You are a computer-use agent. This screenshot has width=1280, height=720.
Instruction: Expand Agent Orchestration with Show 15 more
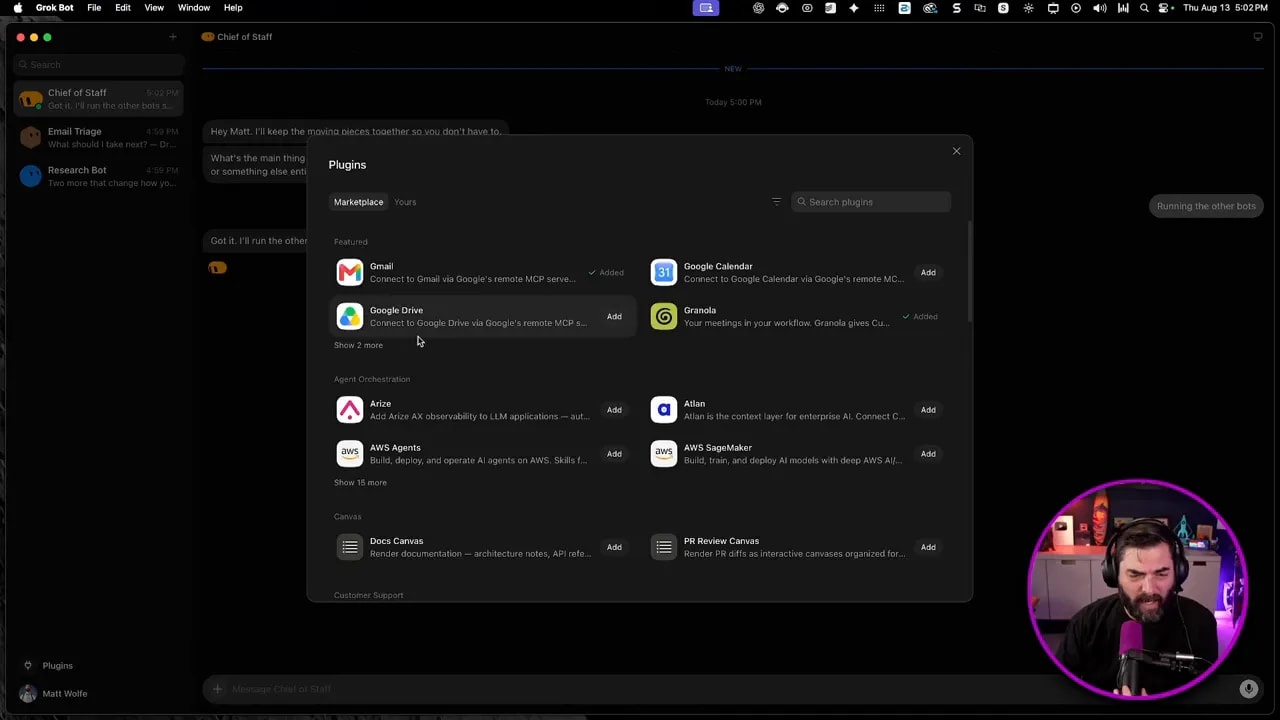(x=360, y=483)
